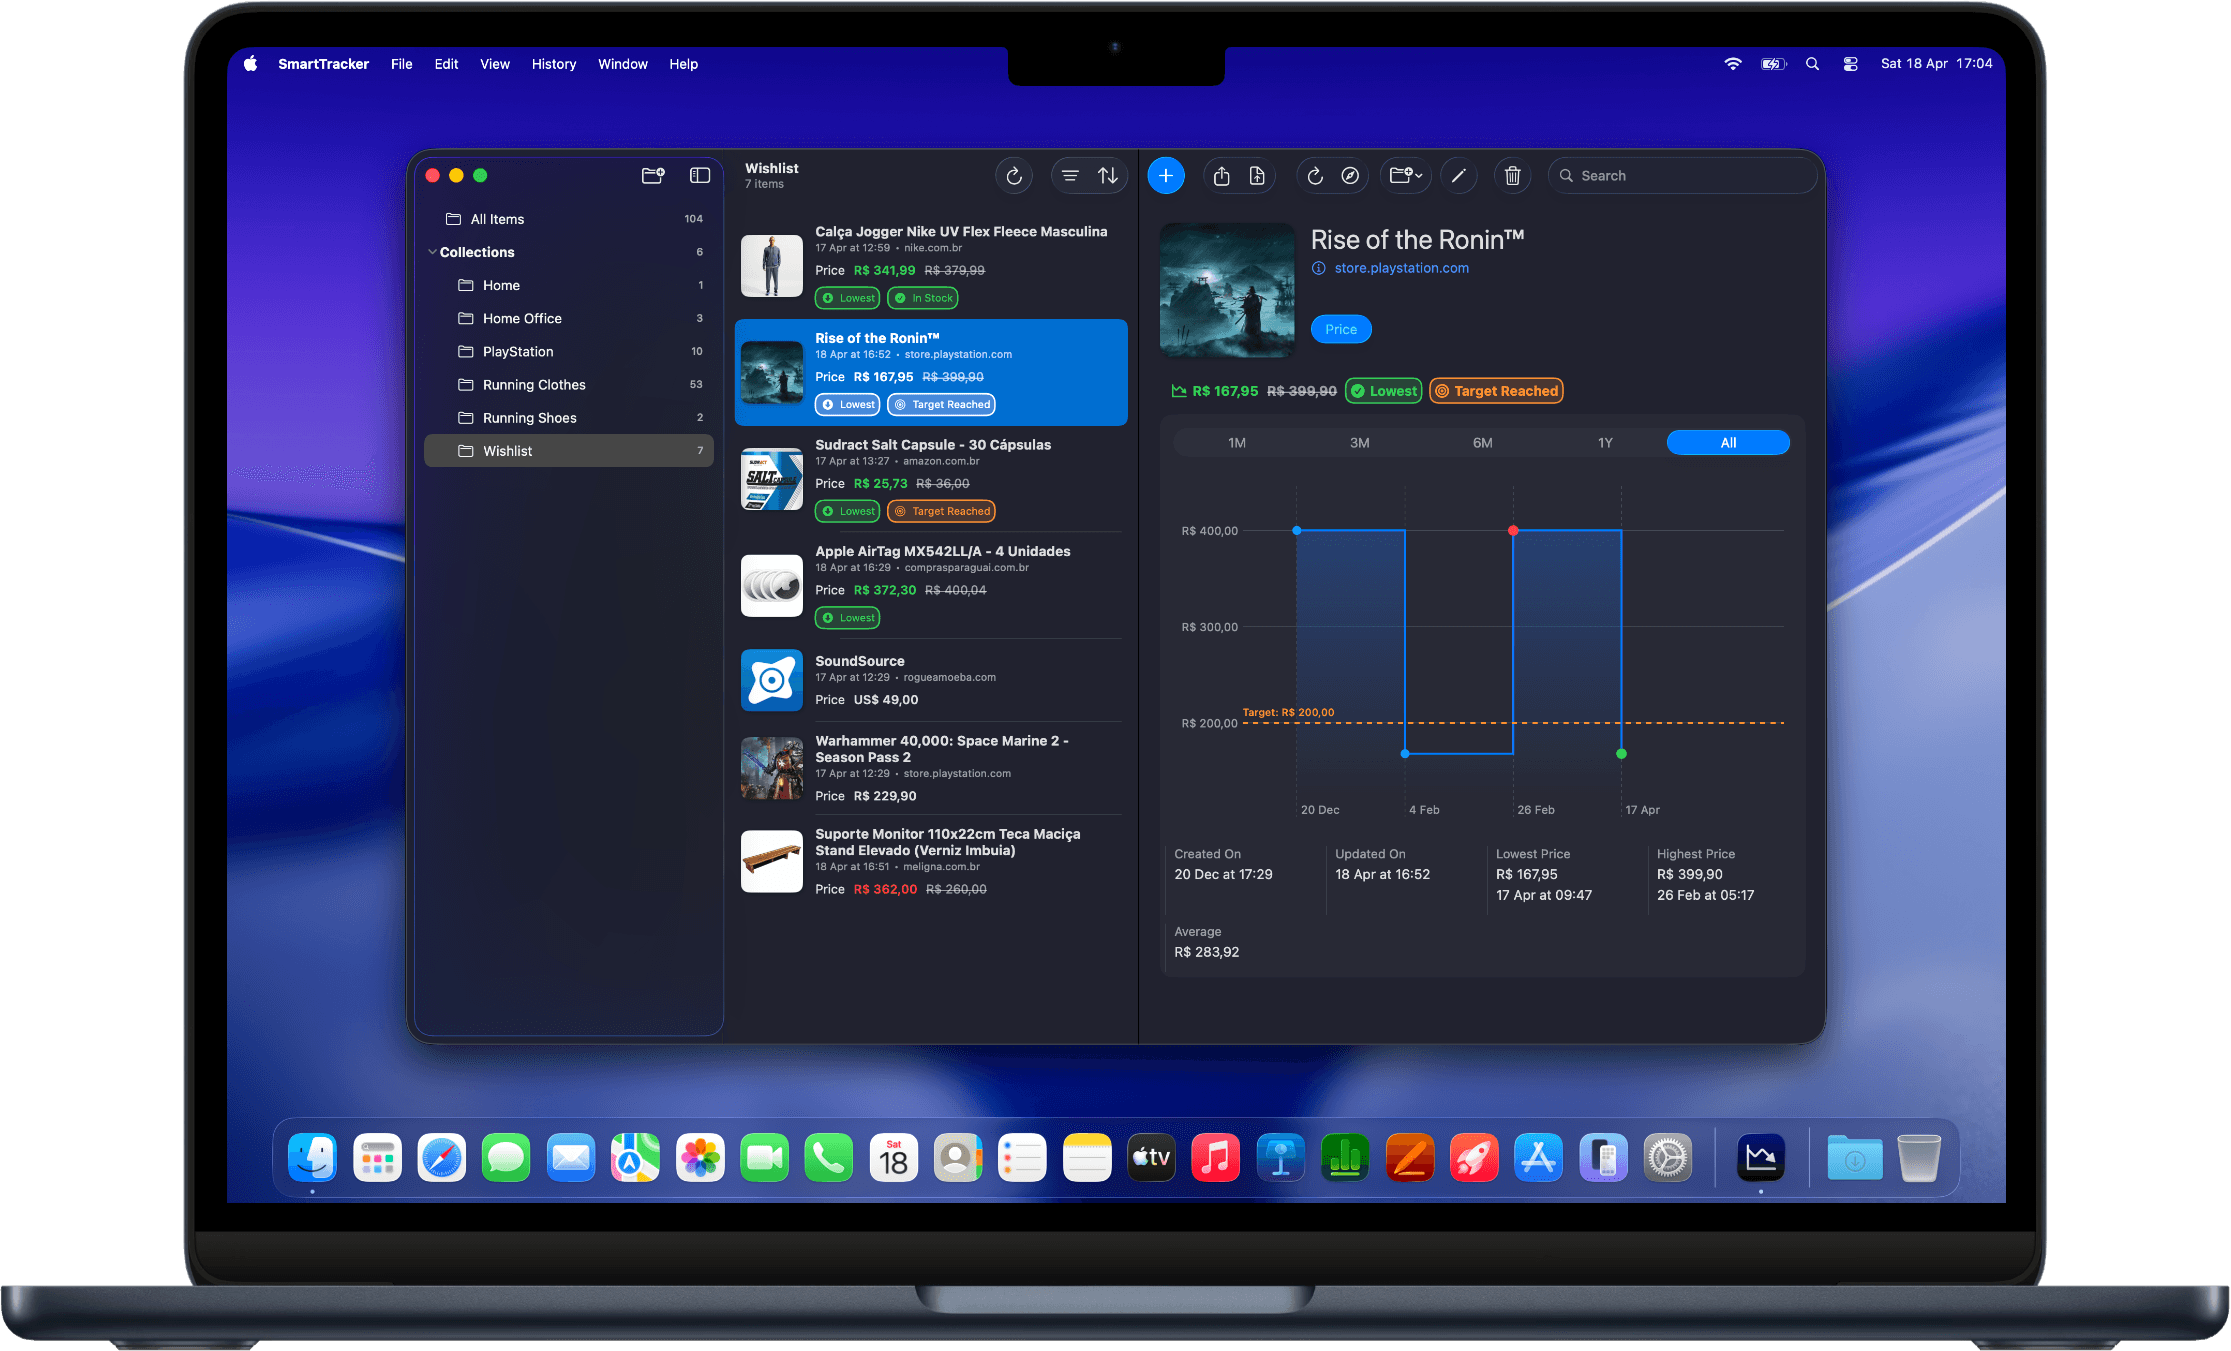Viewport: 2231px width, 1351px height.
Task: Select the SoundSource item
Action: pos(931,680)
